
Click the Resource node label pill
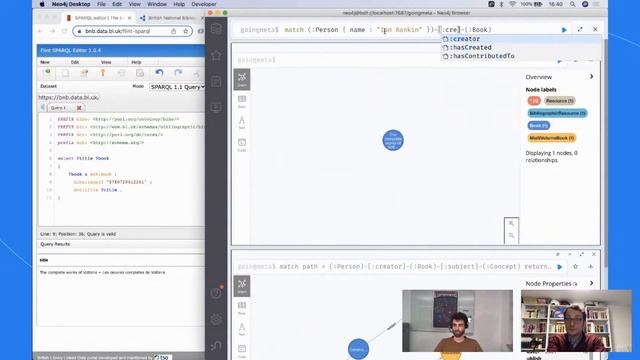click(x=560, y=101)
